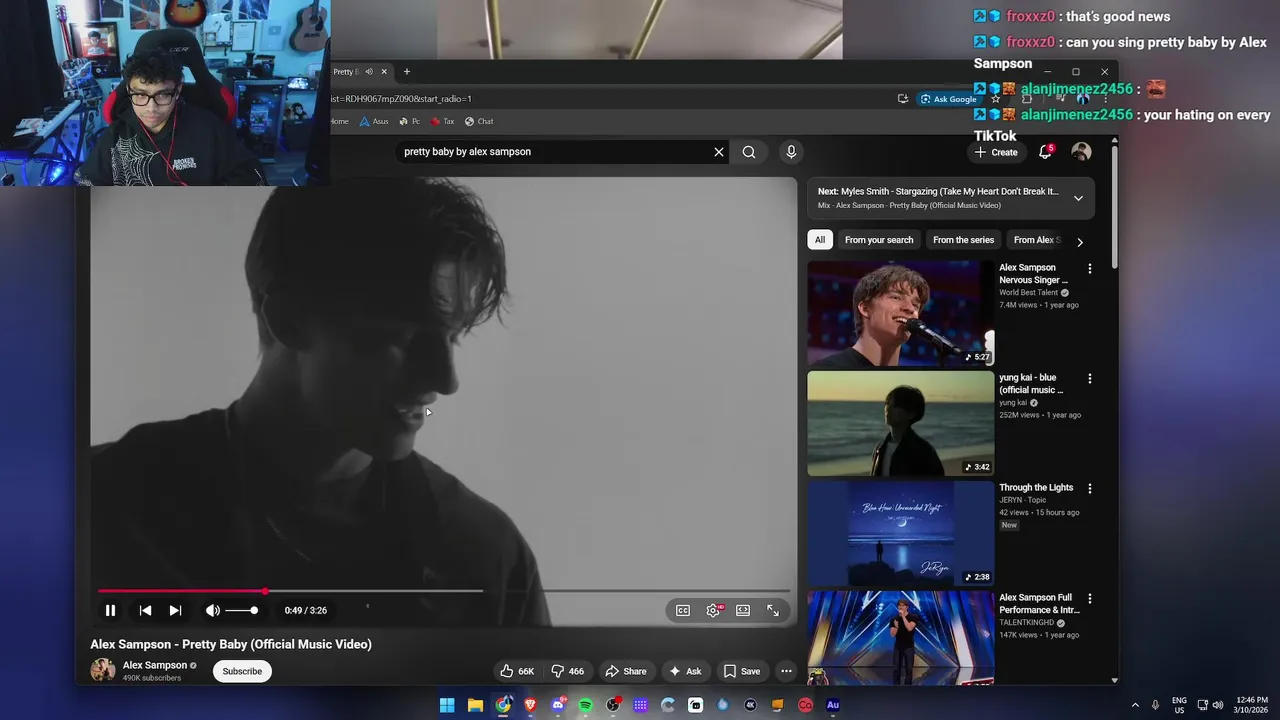Open more actions menu under the video
The width and height of the screenshot is (1280, 720).
click(x=786, y=671)
